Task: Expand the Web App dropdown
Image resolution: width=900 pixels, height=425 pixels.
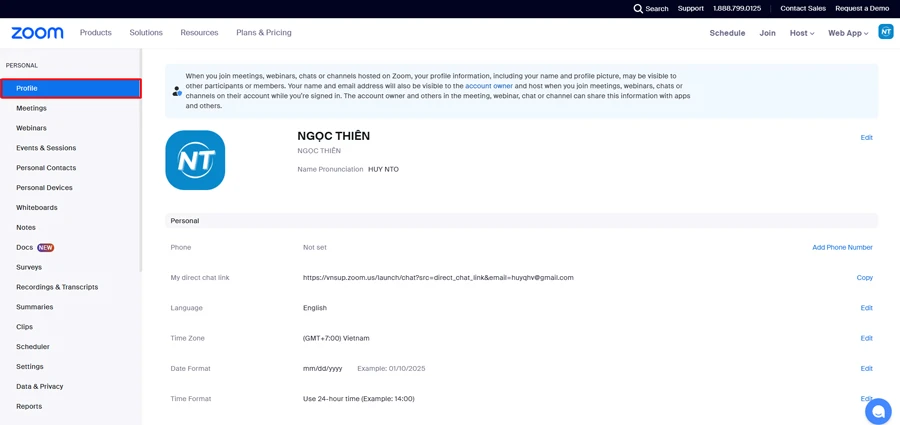Action: pyautogui.click(x=847, y=33)
